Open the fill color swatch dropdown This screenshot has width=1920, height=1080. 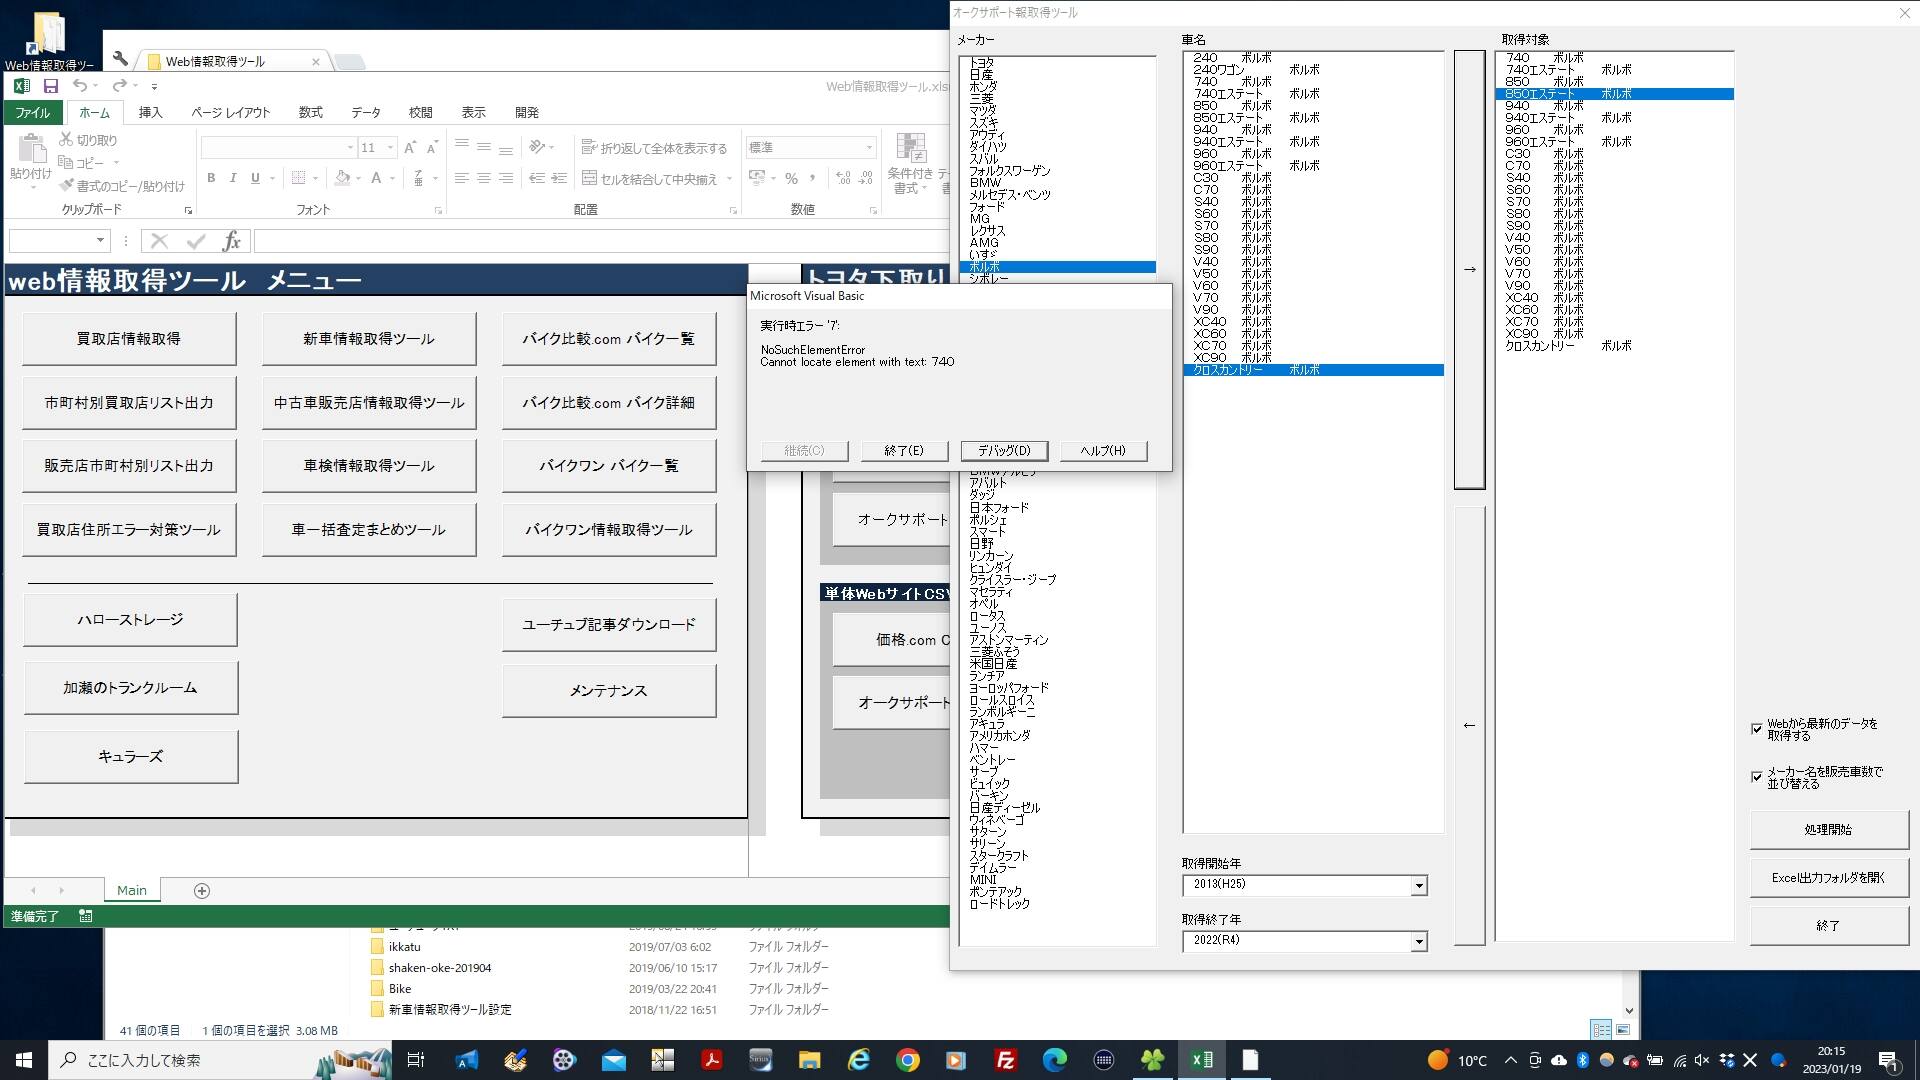point(358,179)
